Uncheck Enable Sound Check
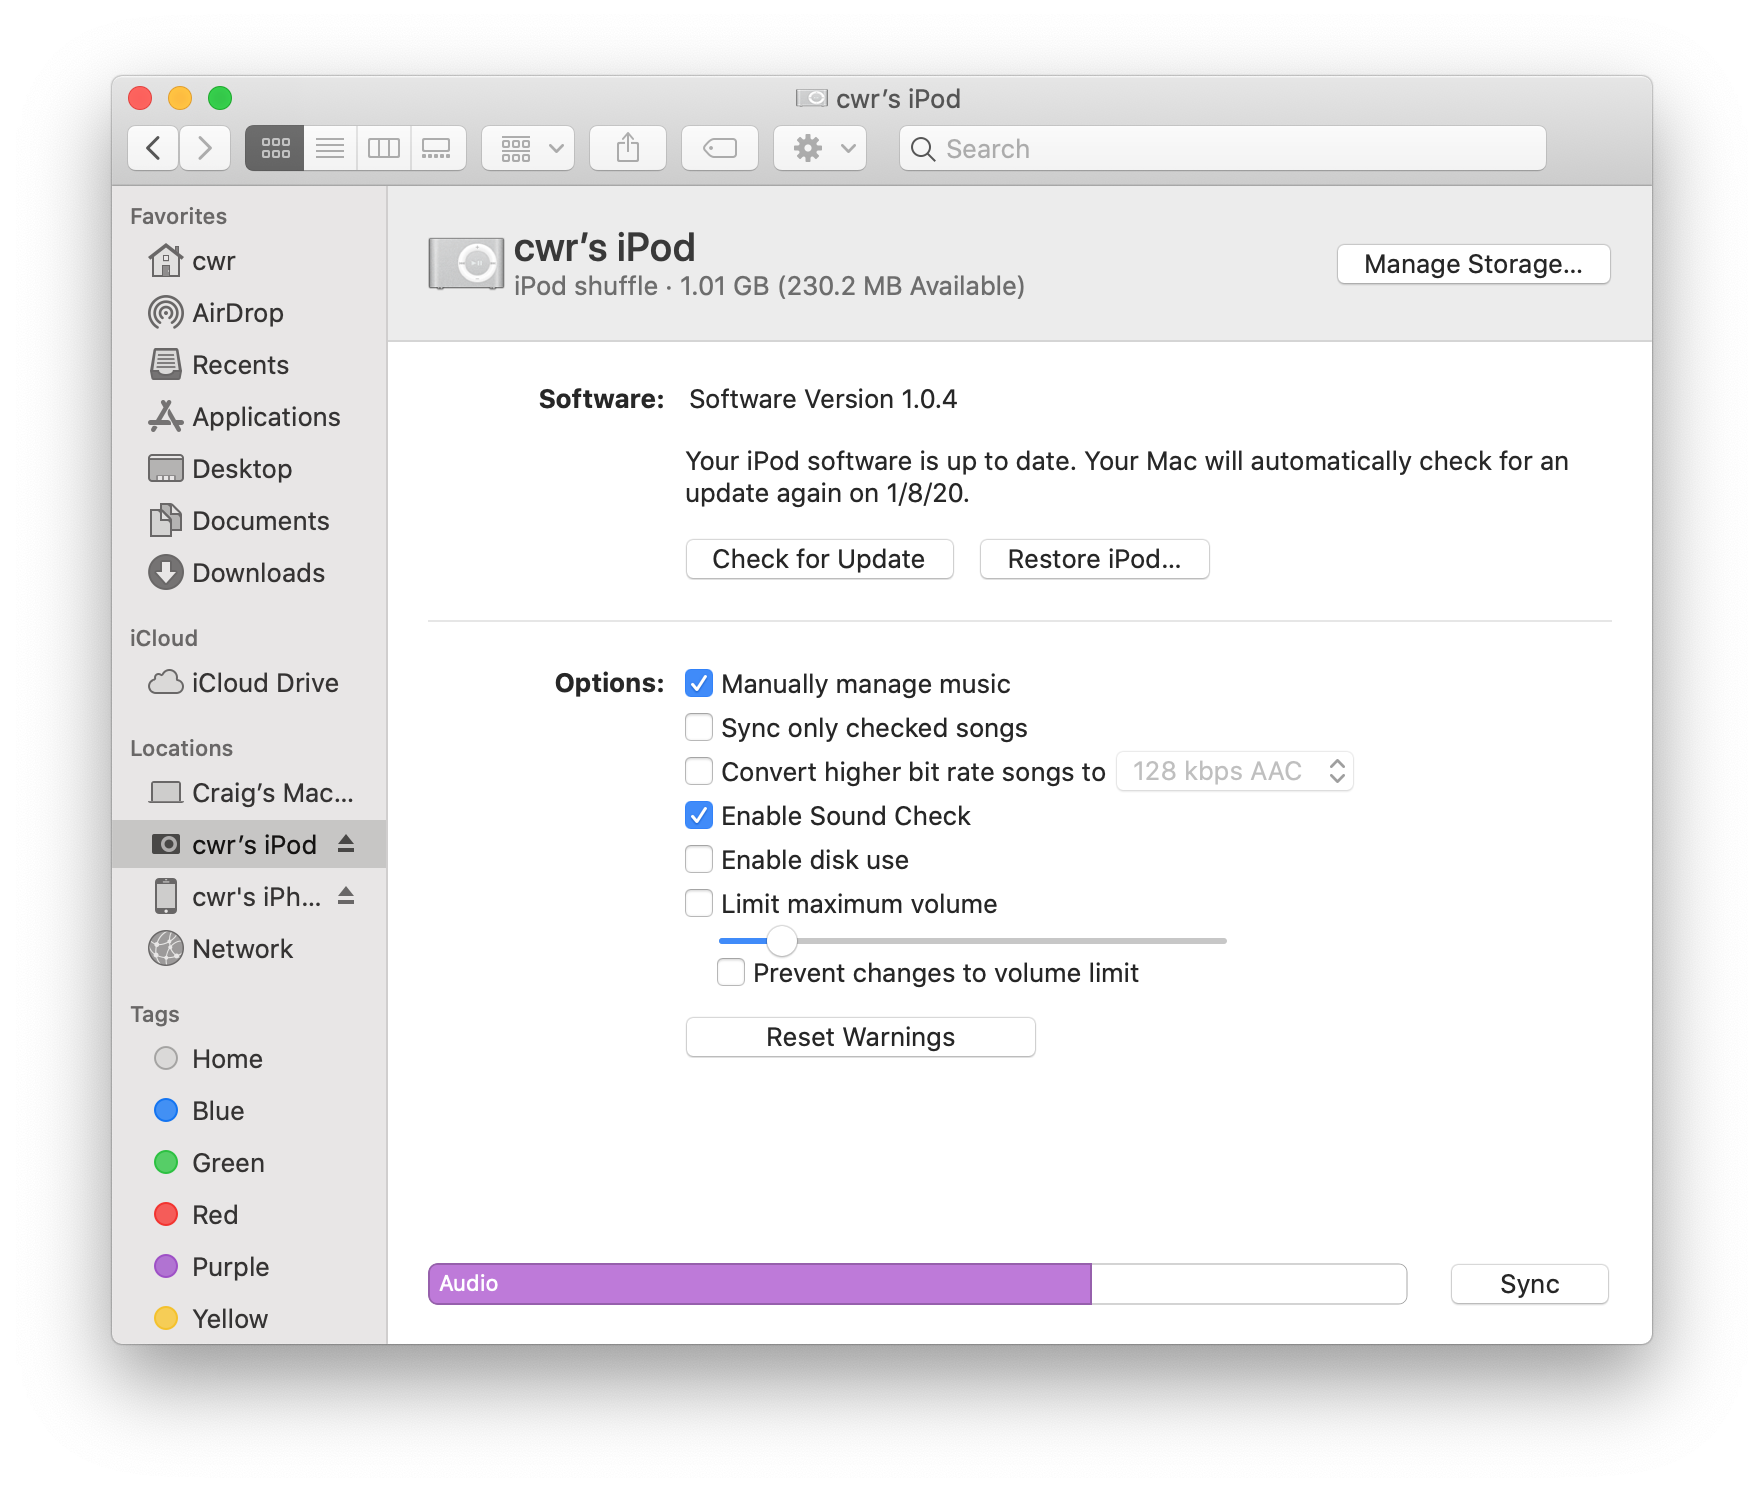 pos(699,815)
